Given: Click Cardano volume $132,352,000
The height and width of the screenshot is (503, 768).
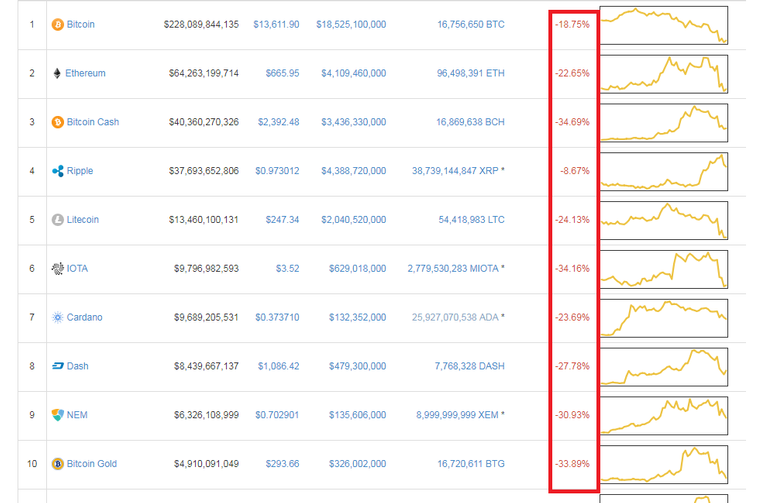Looking at the screenshot, I should (x=358, y=317).
